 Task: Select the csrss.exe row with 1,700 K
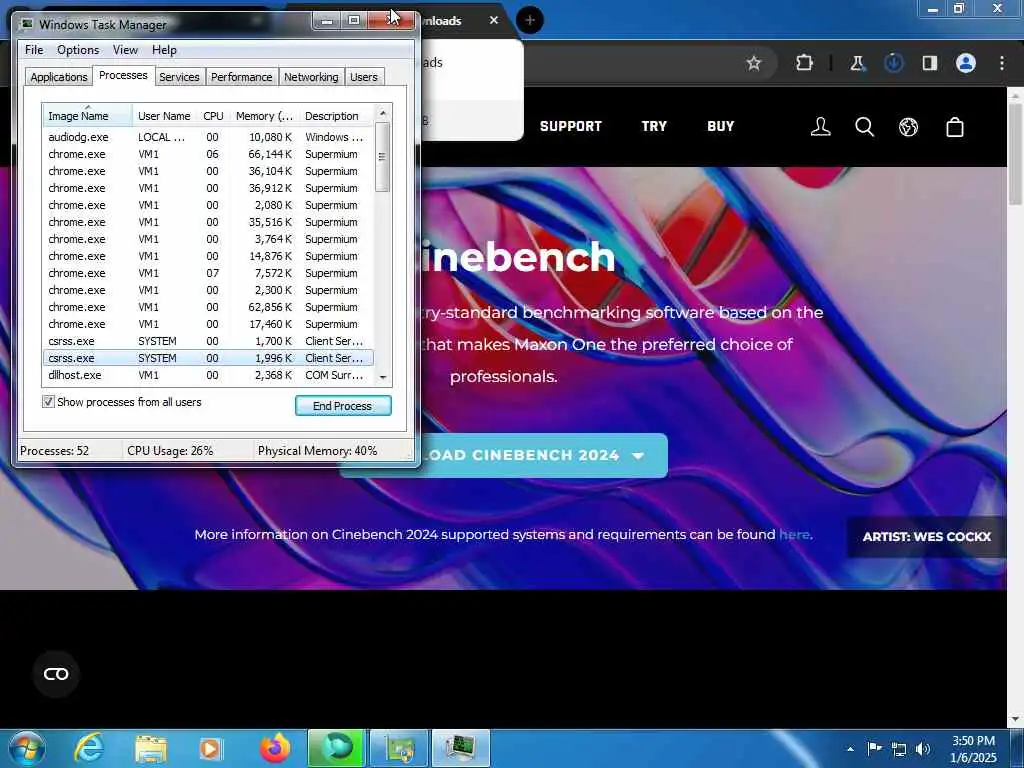pyautogui.click(x=208, y=341)
